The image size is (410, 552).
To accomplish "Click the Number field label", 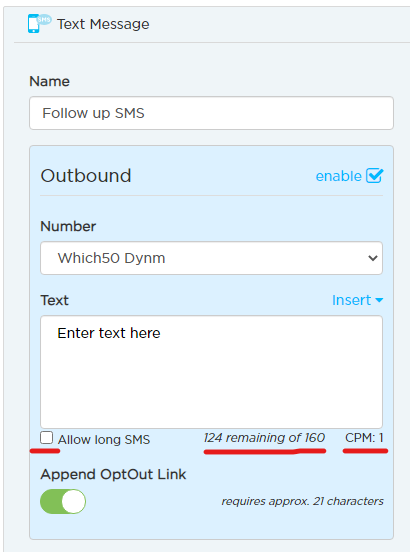I will (x=68, y=226).
